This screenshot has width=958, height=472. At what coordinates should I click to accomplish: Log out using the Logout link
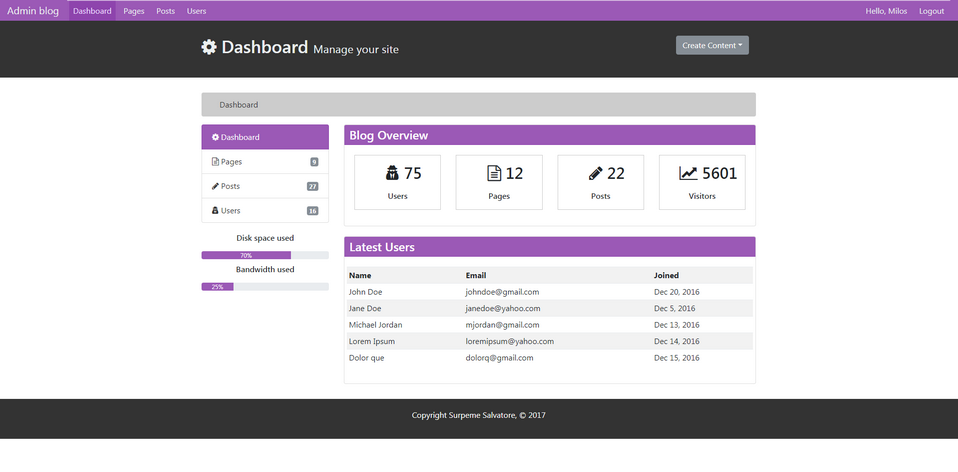click(931, 11)
